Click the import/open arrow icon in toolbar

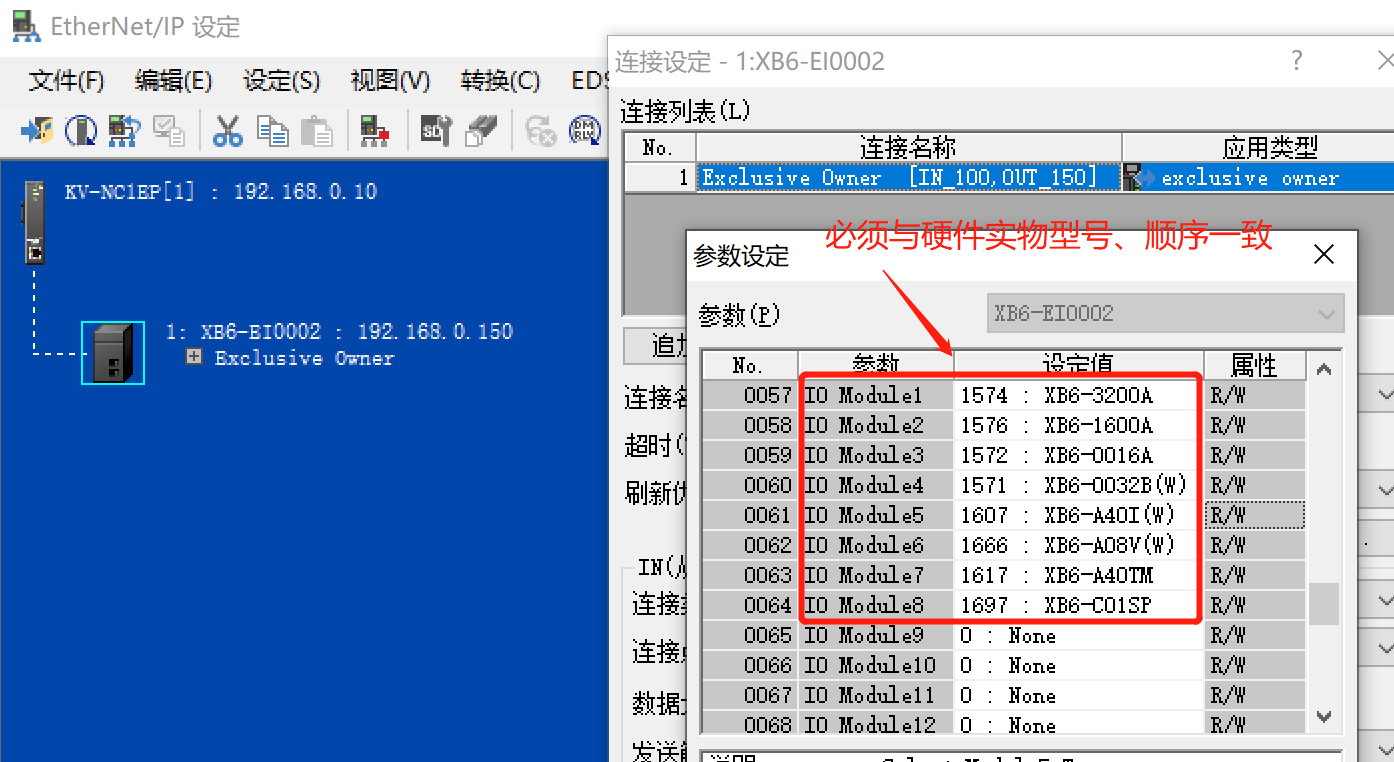[x=36, y=131]
